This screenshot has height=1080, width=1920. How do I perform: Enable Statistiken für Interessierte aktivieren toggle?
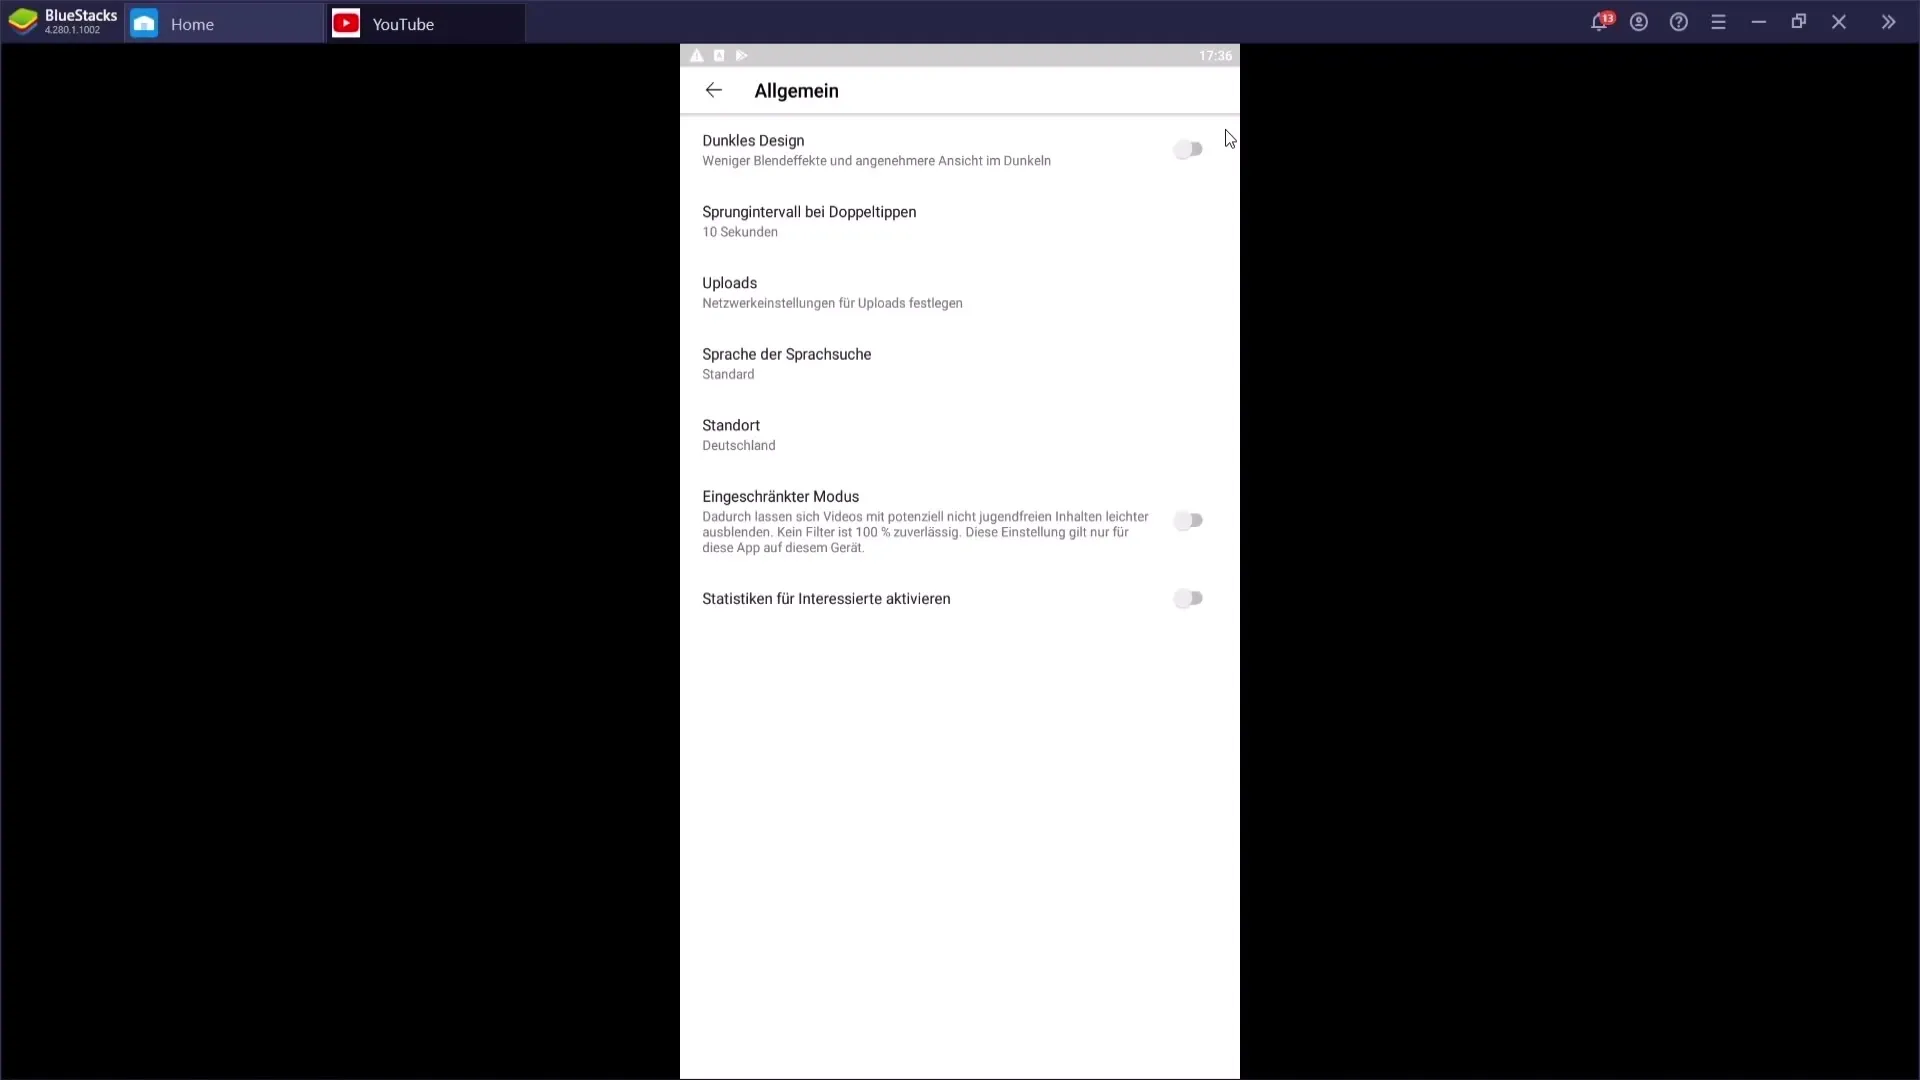pyautogui.click(x=1188, y=599)
